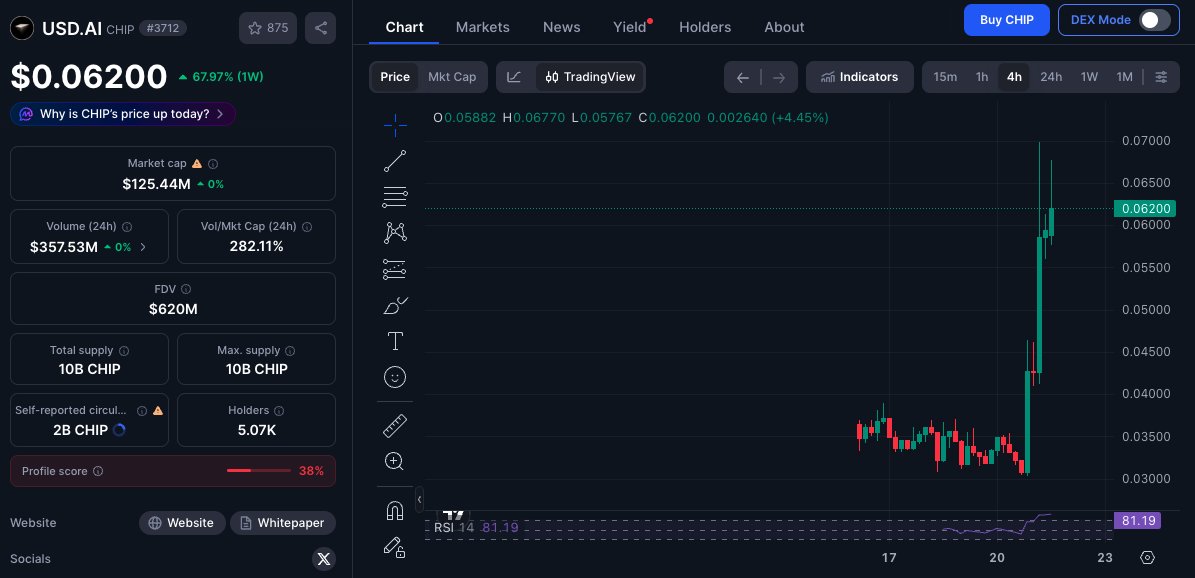
Task: Click the #3712 rank badge
Action: coord(162,28)
